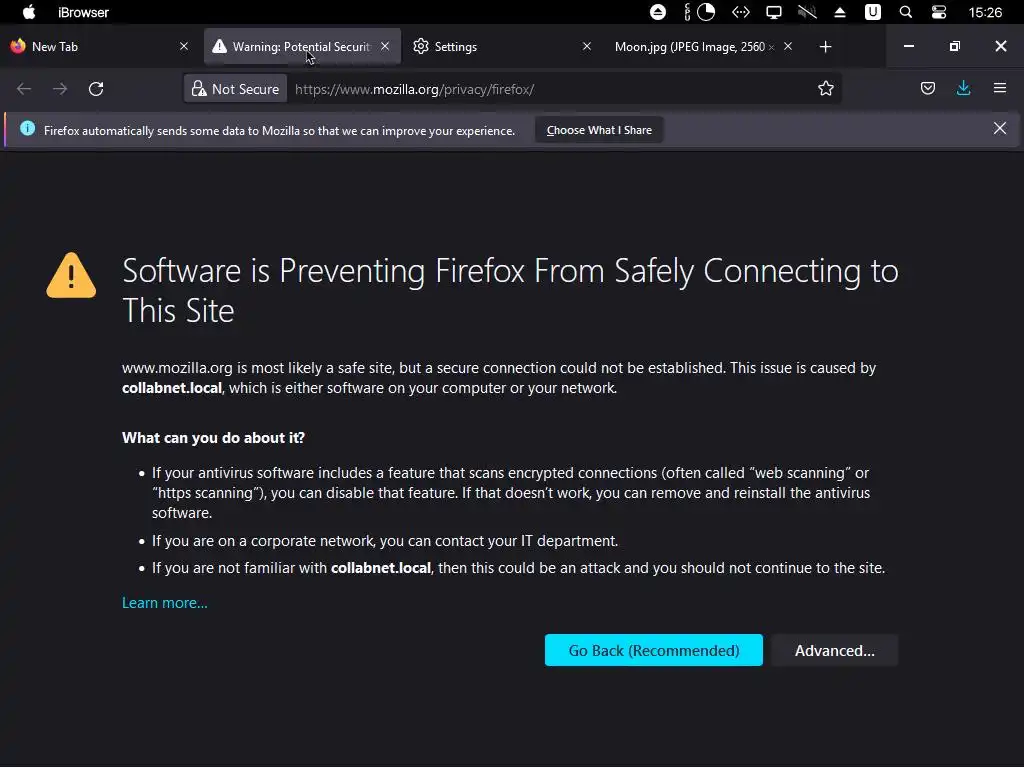Click Choose What I Share button

point(599,130)
